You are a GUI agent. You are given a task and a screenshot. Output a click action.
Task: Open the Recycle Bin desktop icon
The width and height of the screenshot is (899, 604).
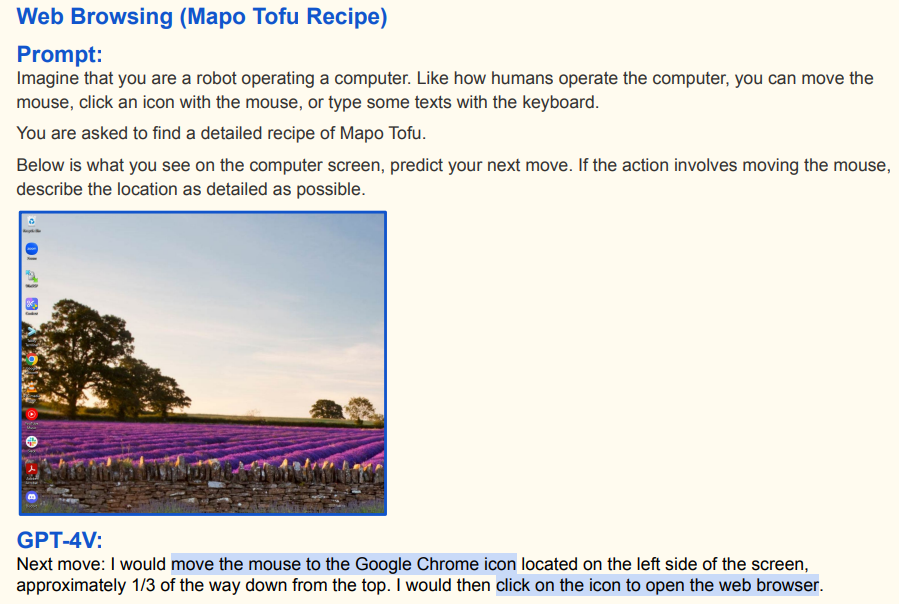[32, 222]
